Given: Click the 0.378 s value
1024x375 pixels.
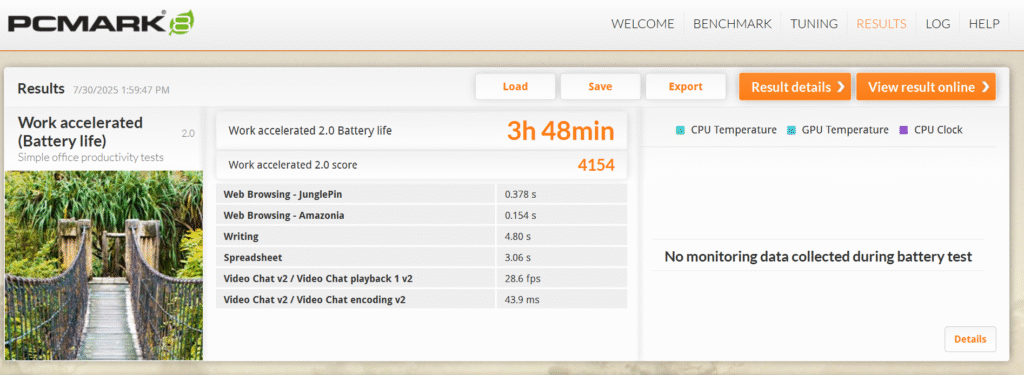Looking at the screenshot, I should [520, 194].
